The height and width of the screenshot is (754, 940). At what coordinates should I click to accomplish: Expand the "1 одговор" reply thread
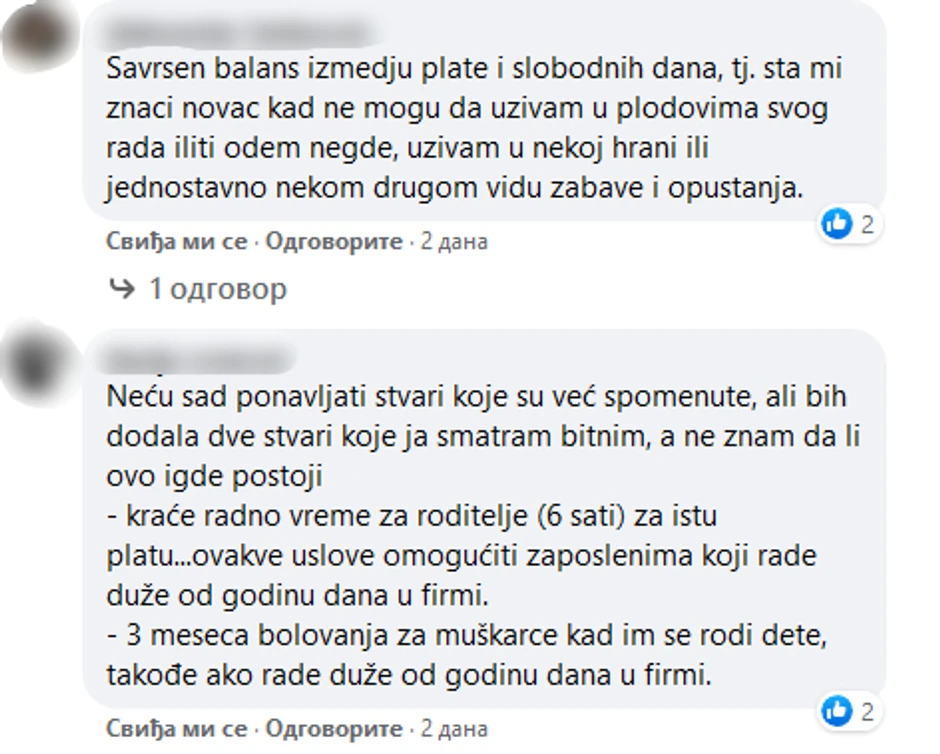click(217, 289)
